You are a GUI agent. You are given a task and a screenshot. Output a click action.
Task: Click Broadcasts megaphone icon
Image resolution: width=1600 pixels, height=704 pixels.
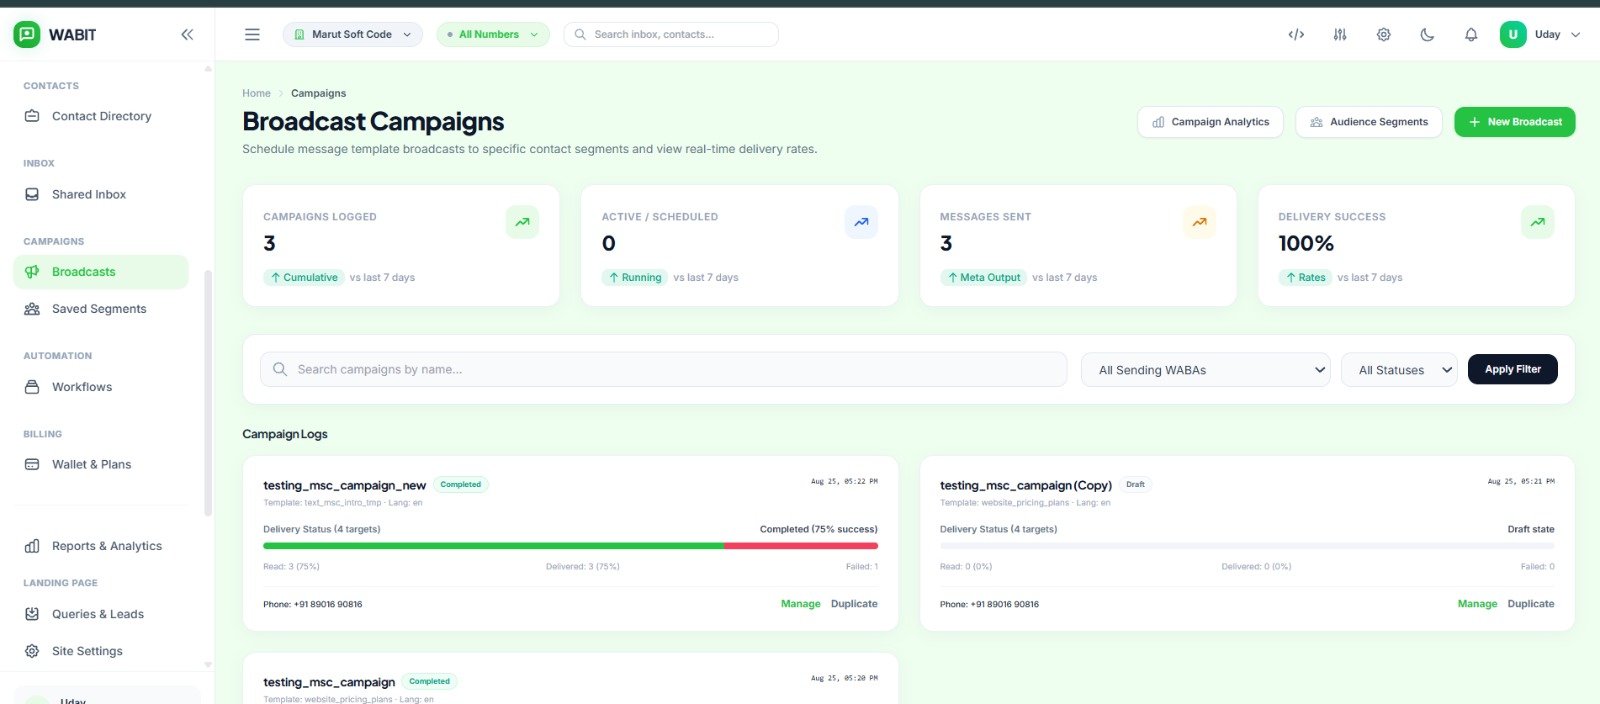32,272
